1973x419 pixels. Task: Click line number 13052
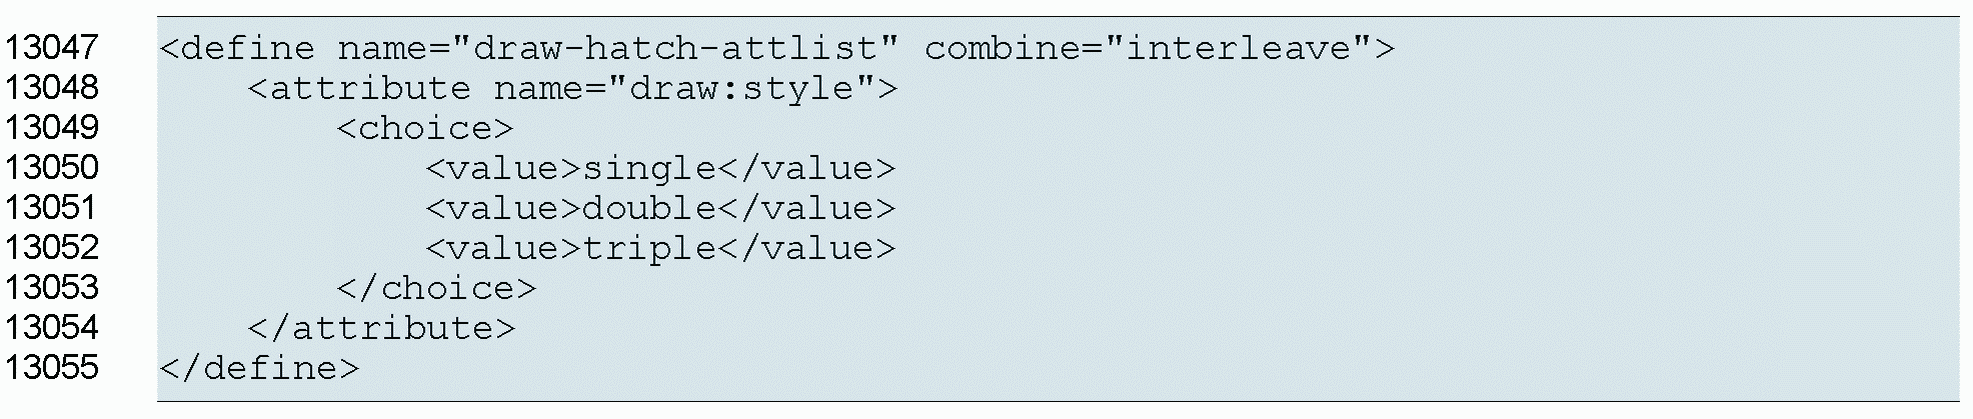(x=52, y=248)
